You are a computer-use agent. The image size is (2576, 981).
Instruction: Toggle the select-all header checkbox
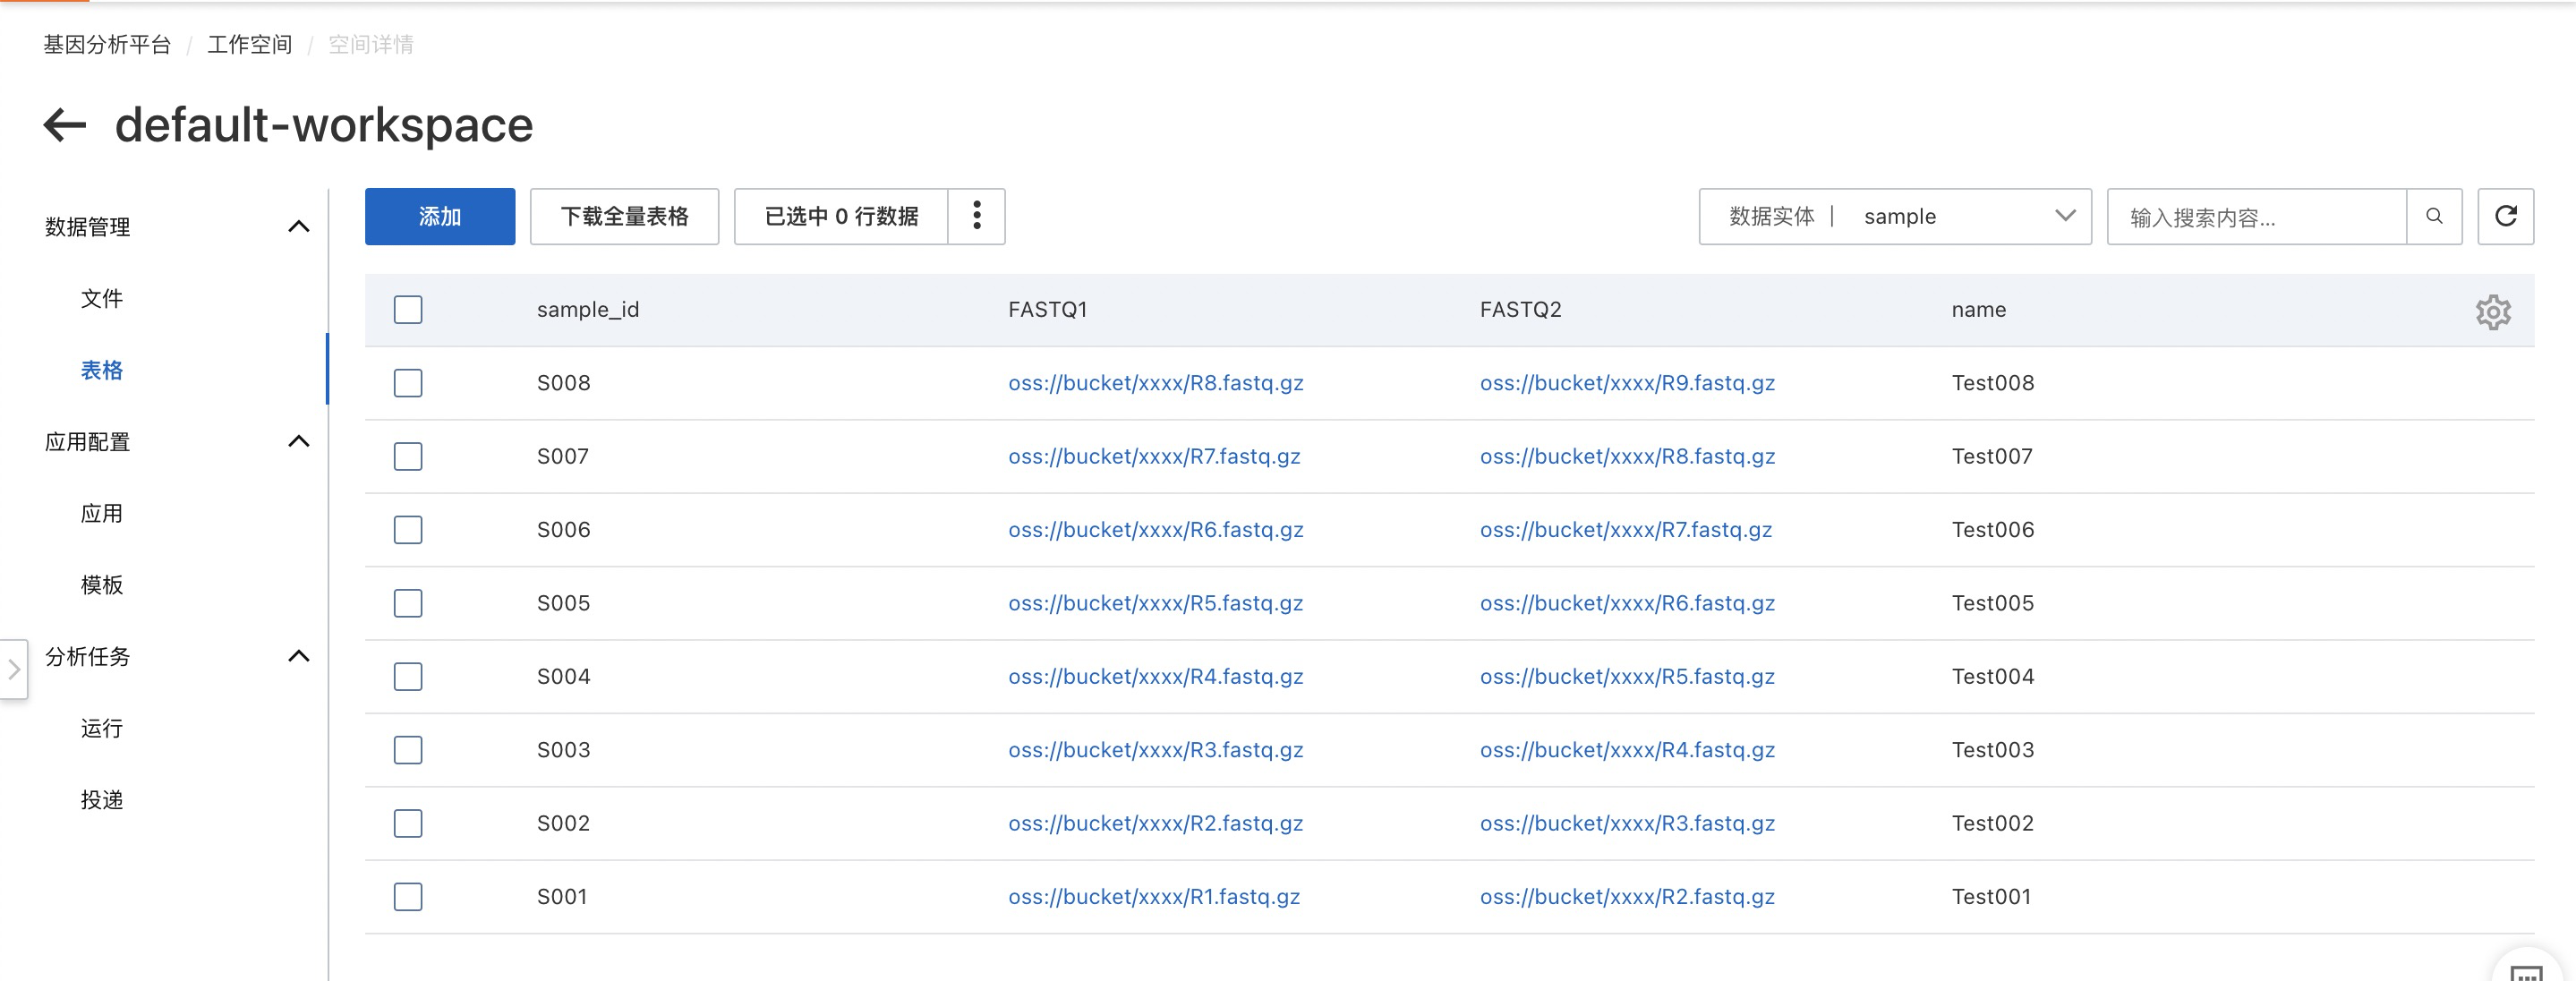[408, 310]
